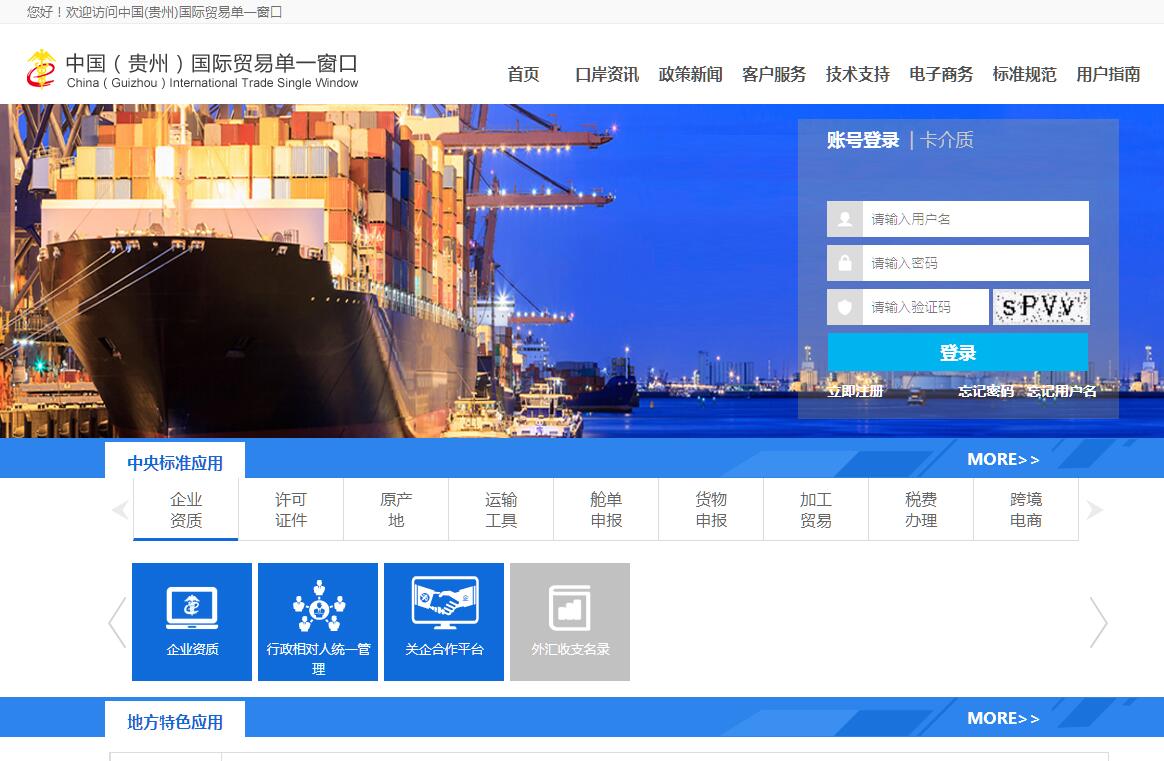This screenshot has height=761, width=1164.
Task: Open the greyed 外汇收支名录 tile
Action: pos(570,621)
